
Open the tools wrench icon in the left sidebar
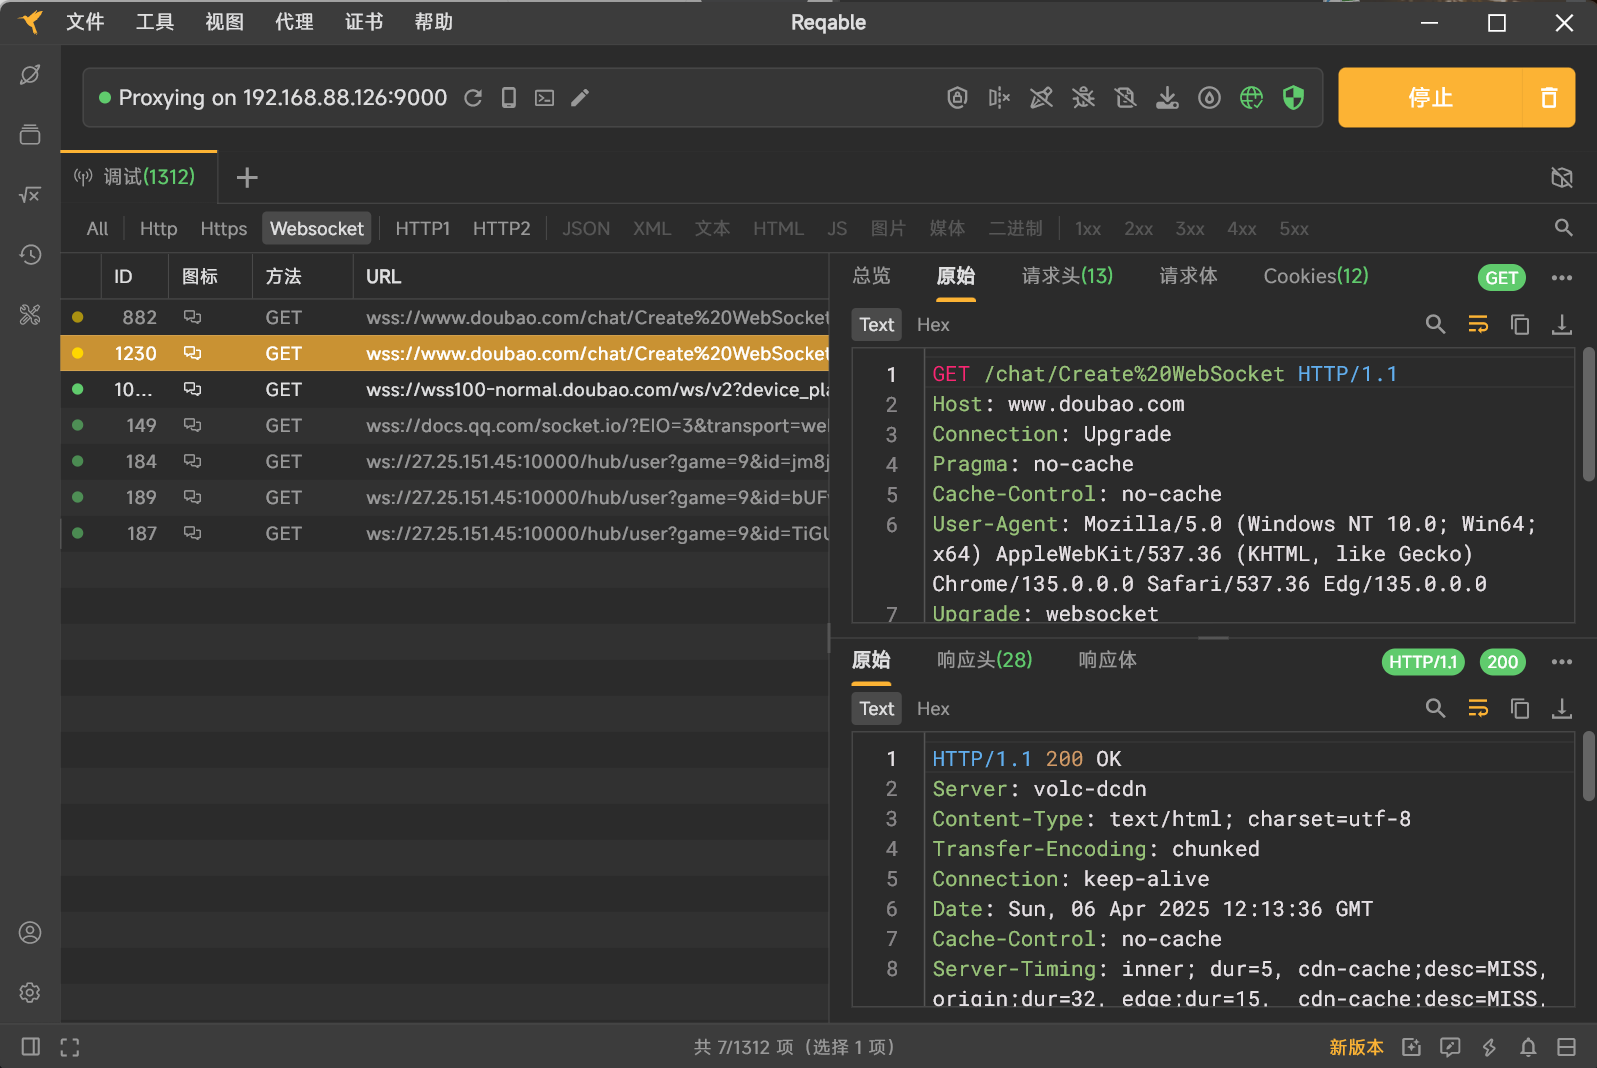30,315
